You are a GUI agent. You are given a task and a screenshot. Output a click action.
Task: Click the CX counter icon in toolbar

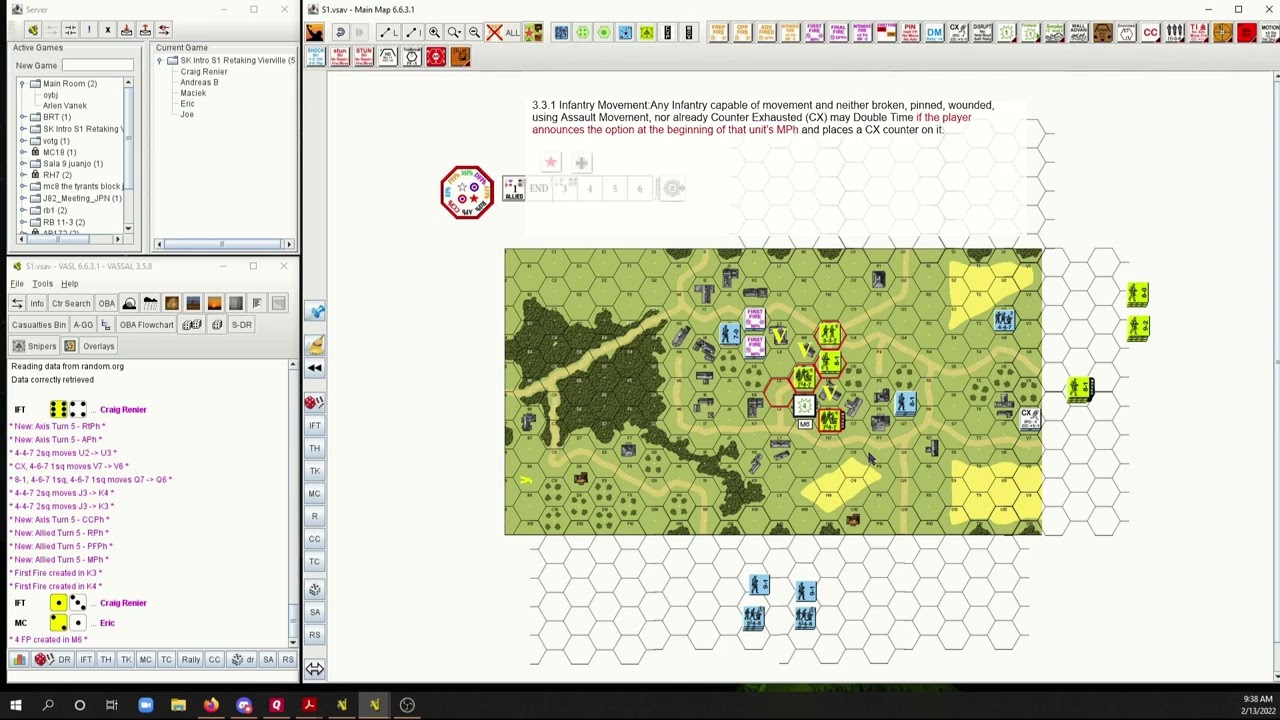click(x=958, y=33)
